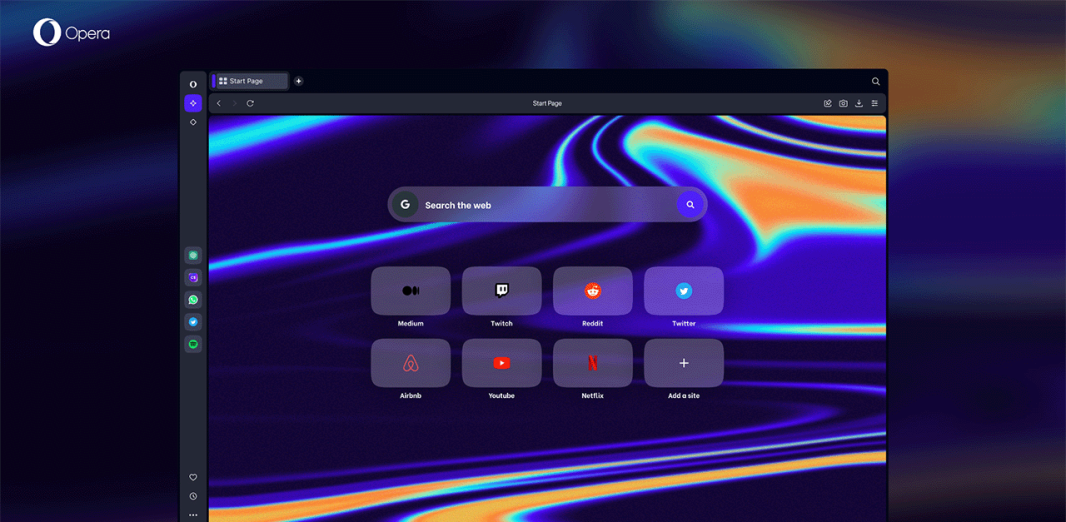Open the Reddit speed dial tile
1066x522 pixels.
593,291
